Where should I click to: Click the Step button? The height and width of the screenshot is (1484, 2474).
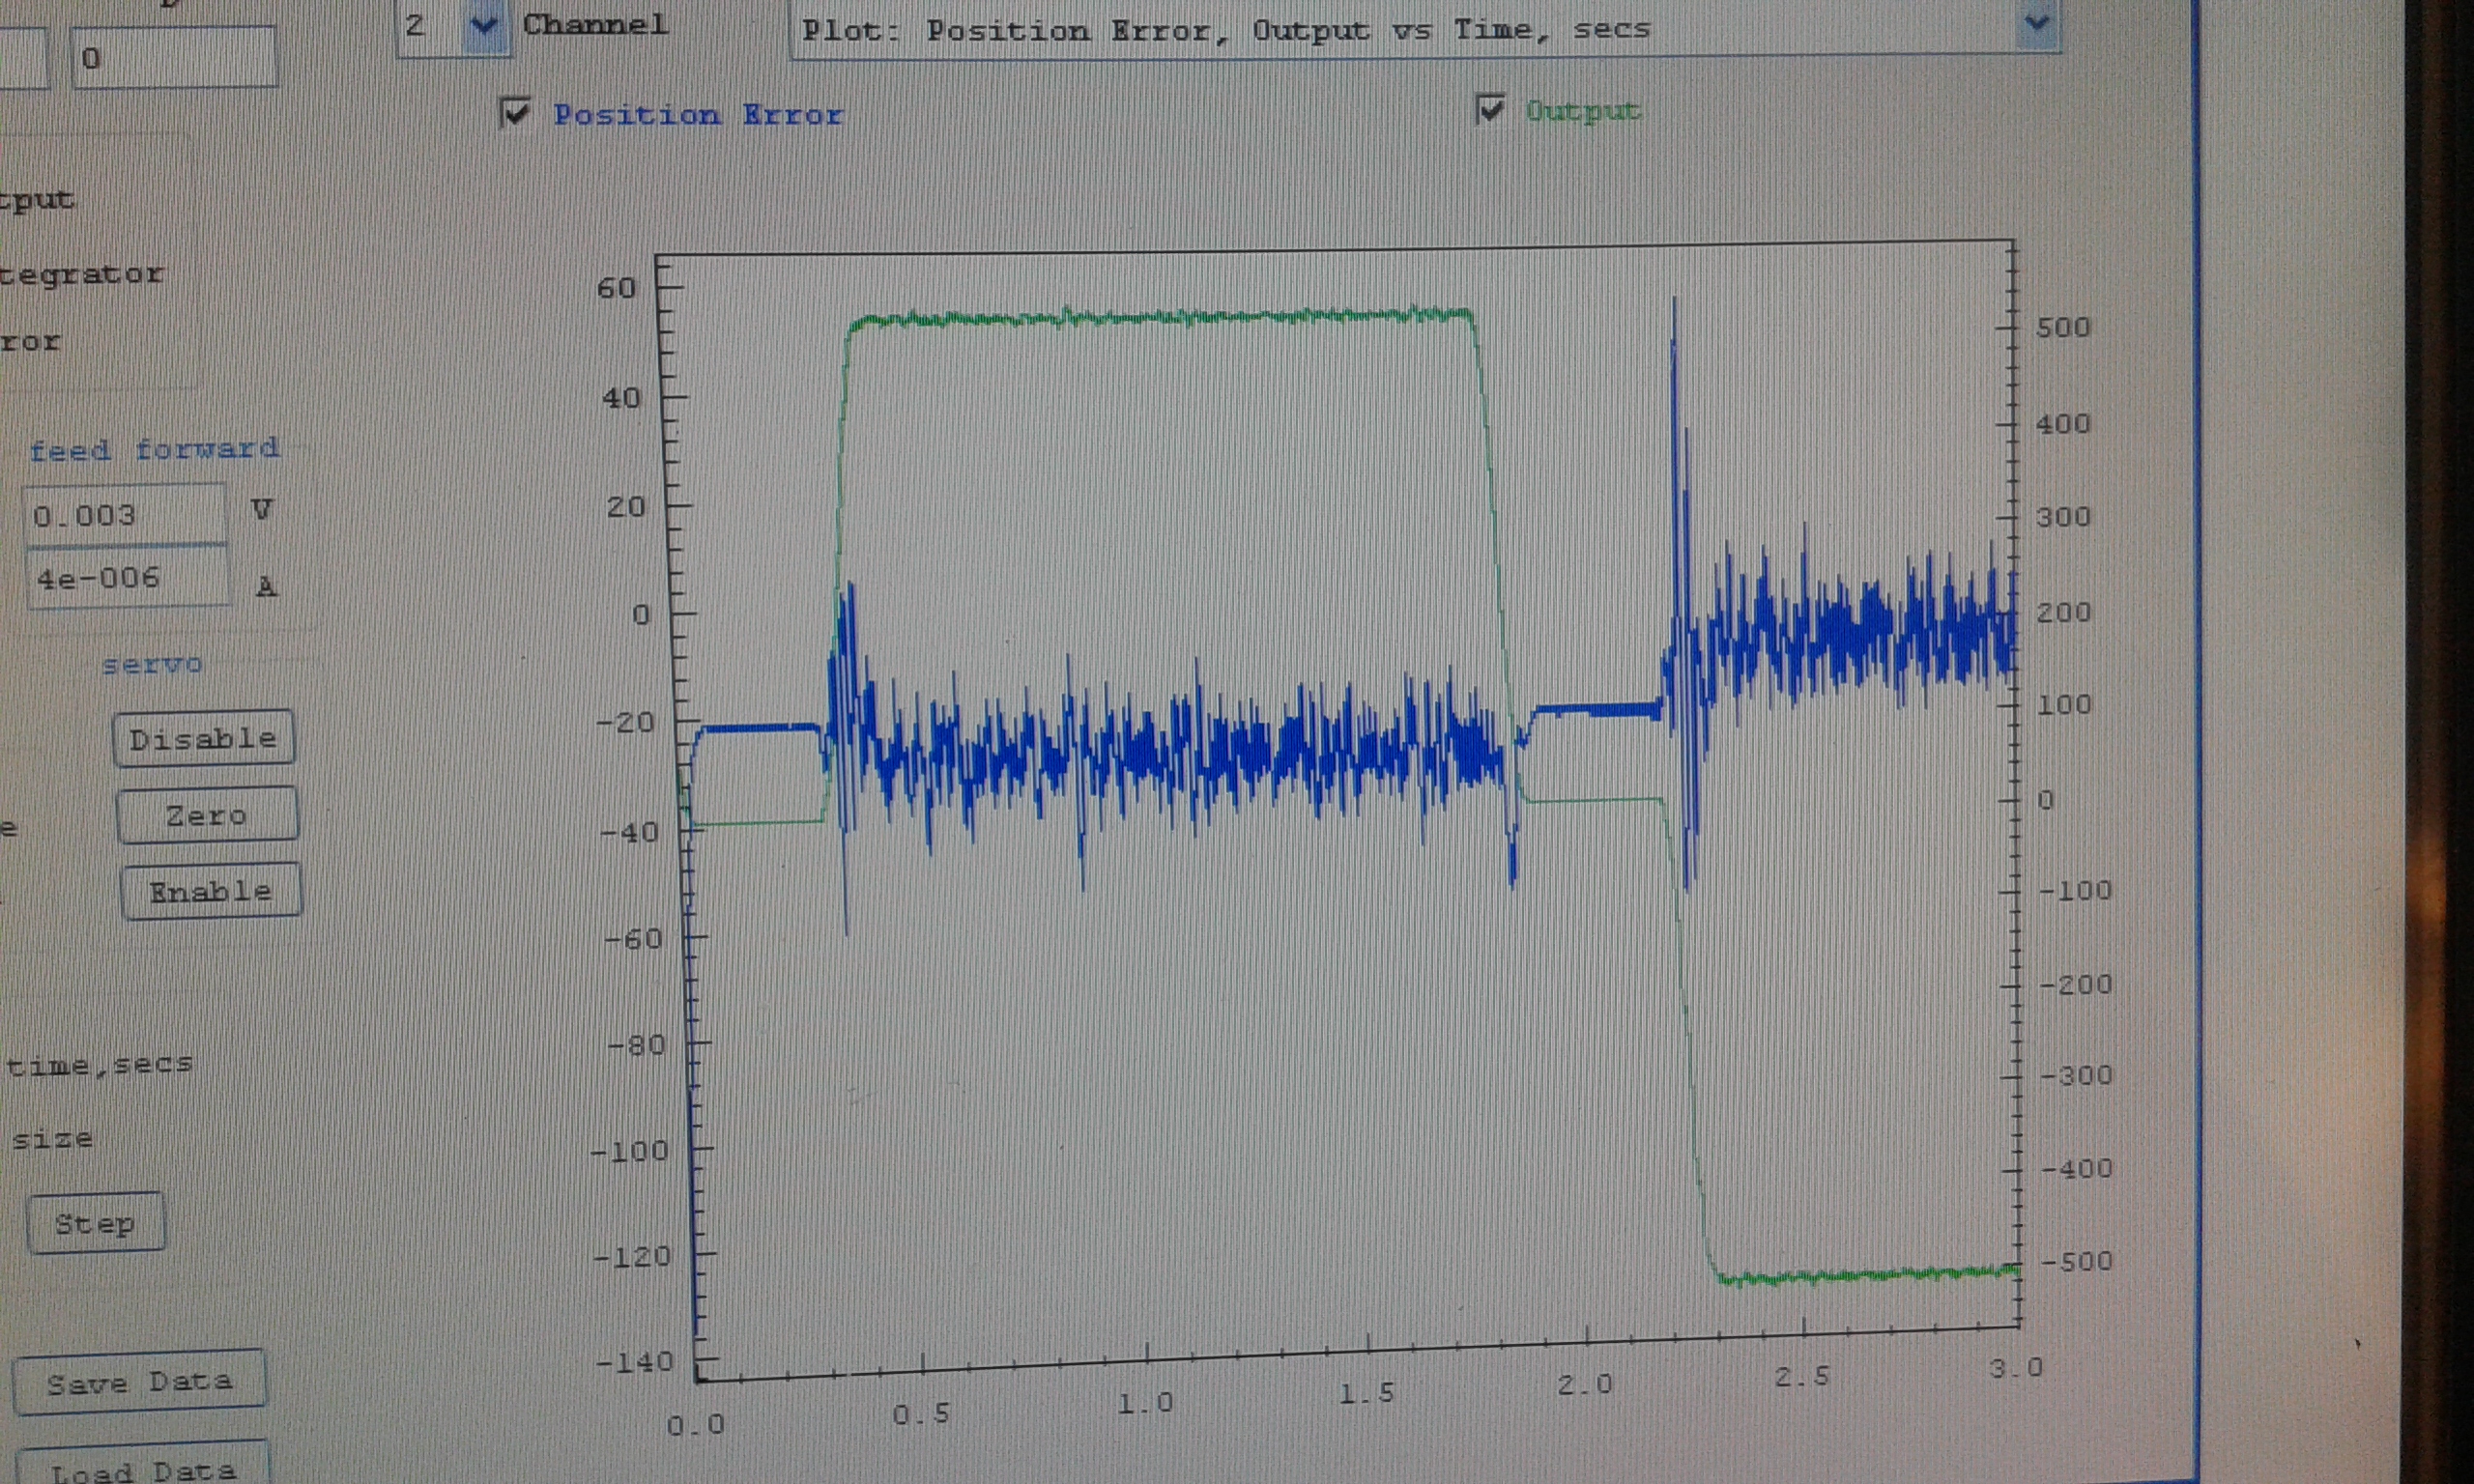coord(96,1222)
